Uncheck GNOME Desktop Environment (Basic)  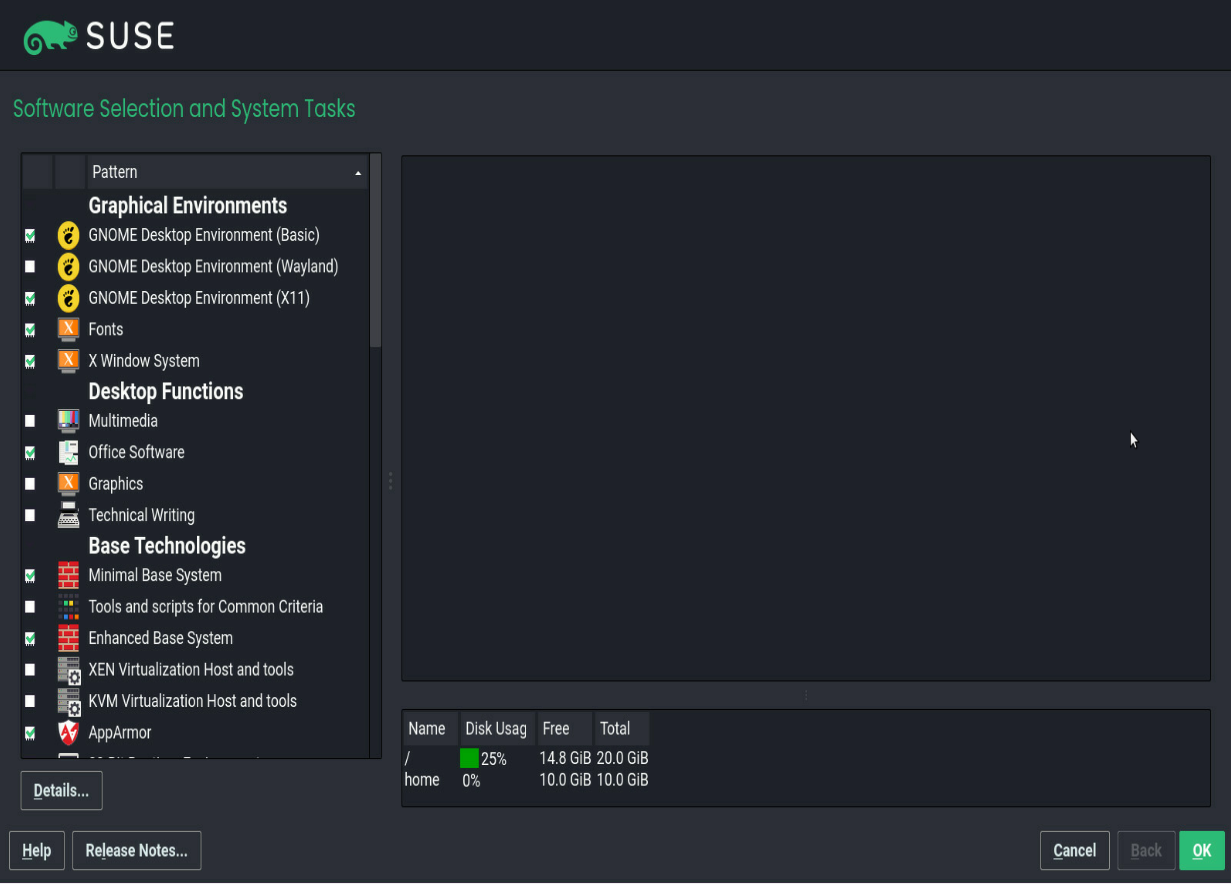(30, 236)
